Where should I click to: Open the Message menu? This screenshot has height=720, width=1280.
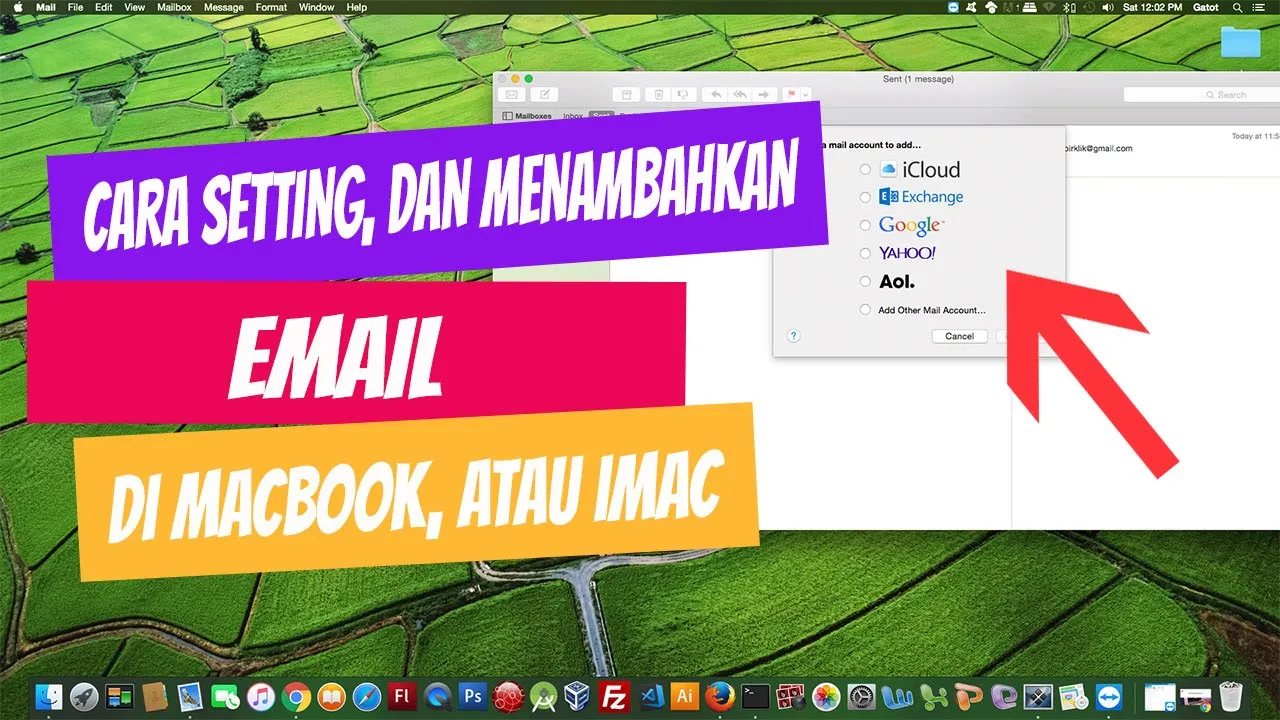(x=223, y=7)
